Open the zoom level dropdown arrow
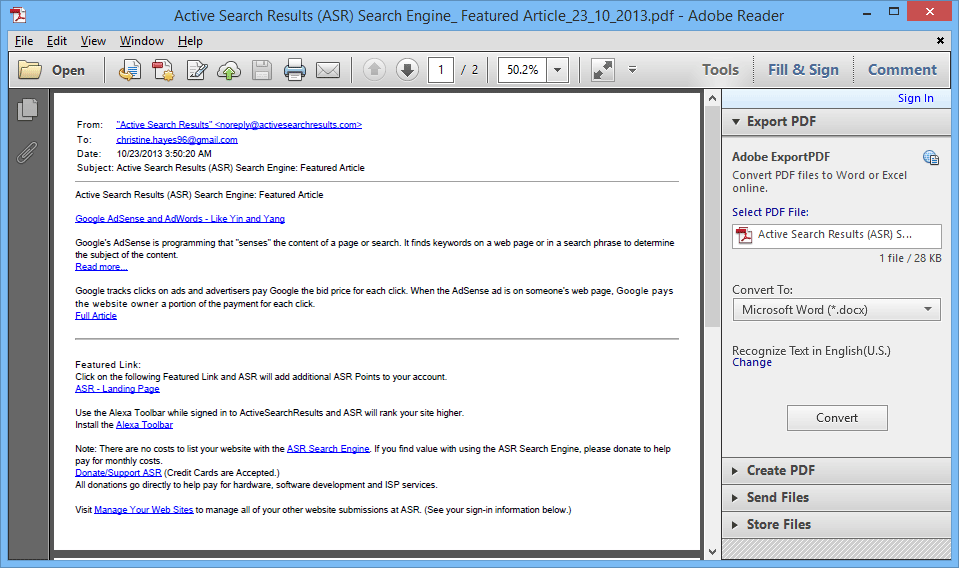Viewport: 959px width, 568px height. [x=558, y=70]
